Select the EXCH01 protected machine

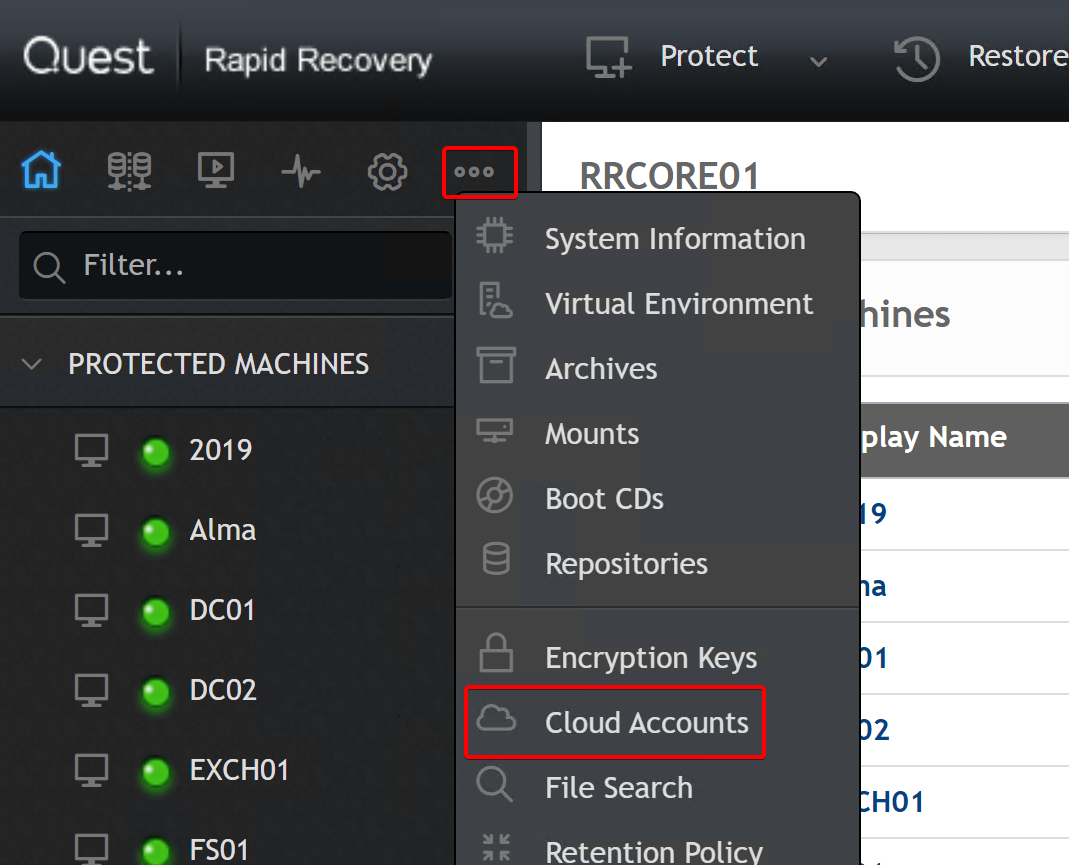pyautogui.click(x=239, y=771)
